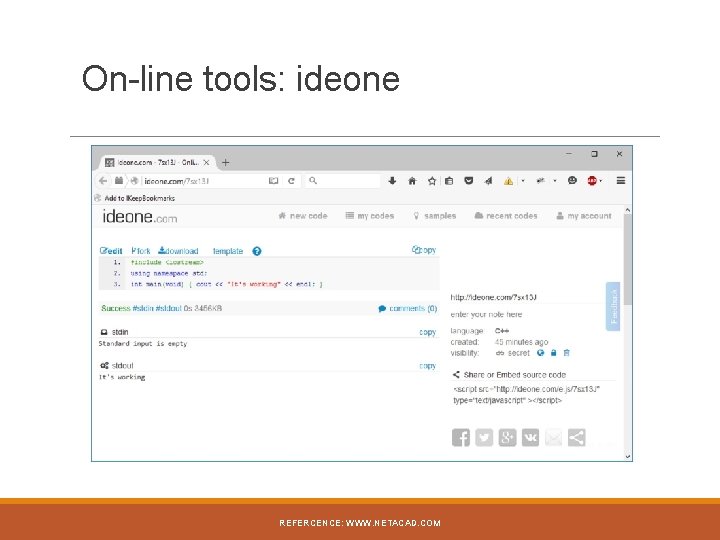Viewport: 720px width, 540px height.
Task: Open my account in ideone navigation
Action: pyautogui.click(x=584, y=216)
